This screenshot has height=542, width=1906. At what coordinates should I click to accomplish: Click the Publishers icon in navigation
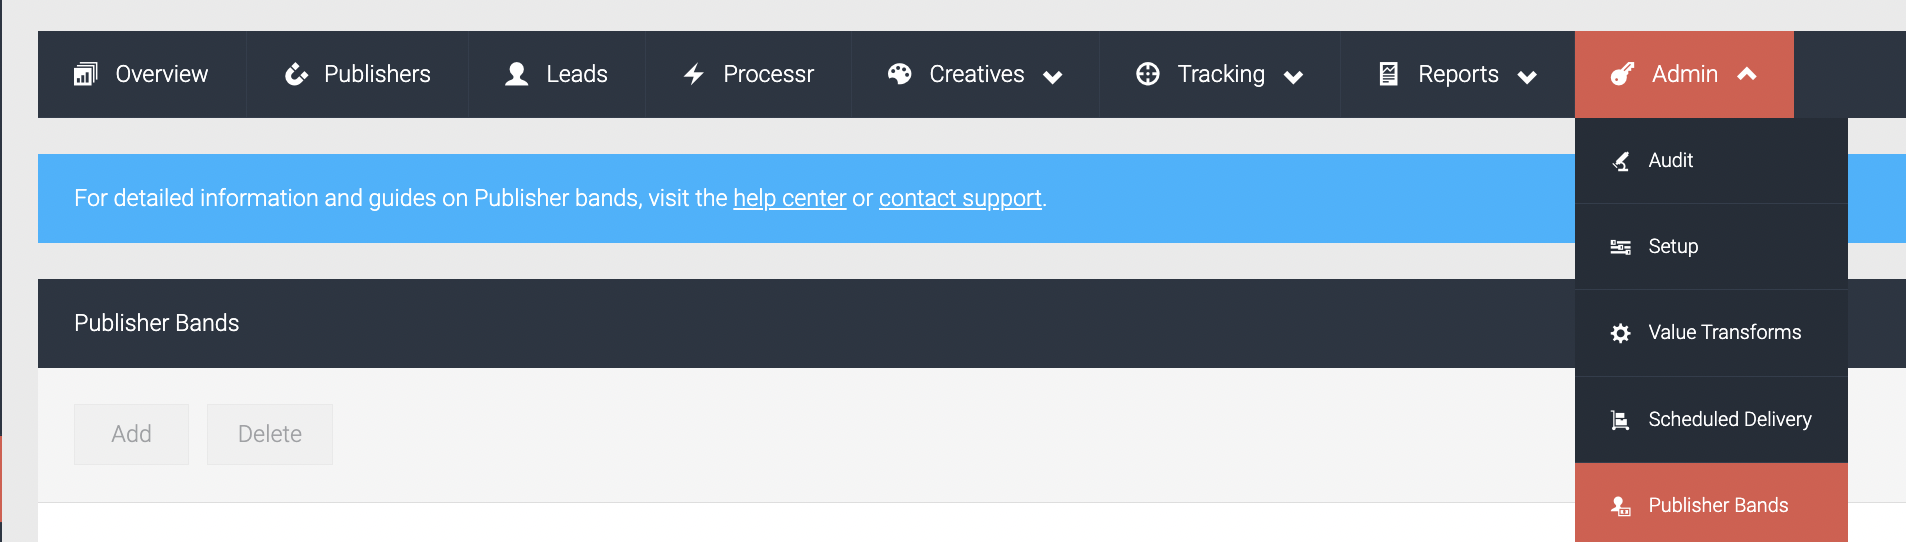(296, 74)
